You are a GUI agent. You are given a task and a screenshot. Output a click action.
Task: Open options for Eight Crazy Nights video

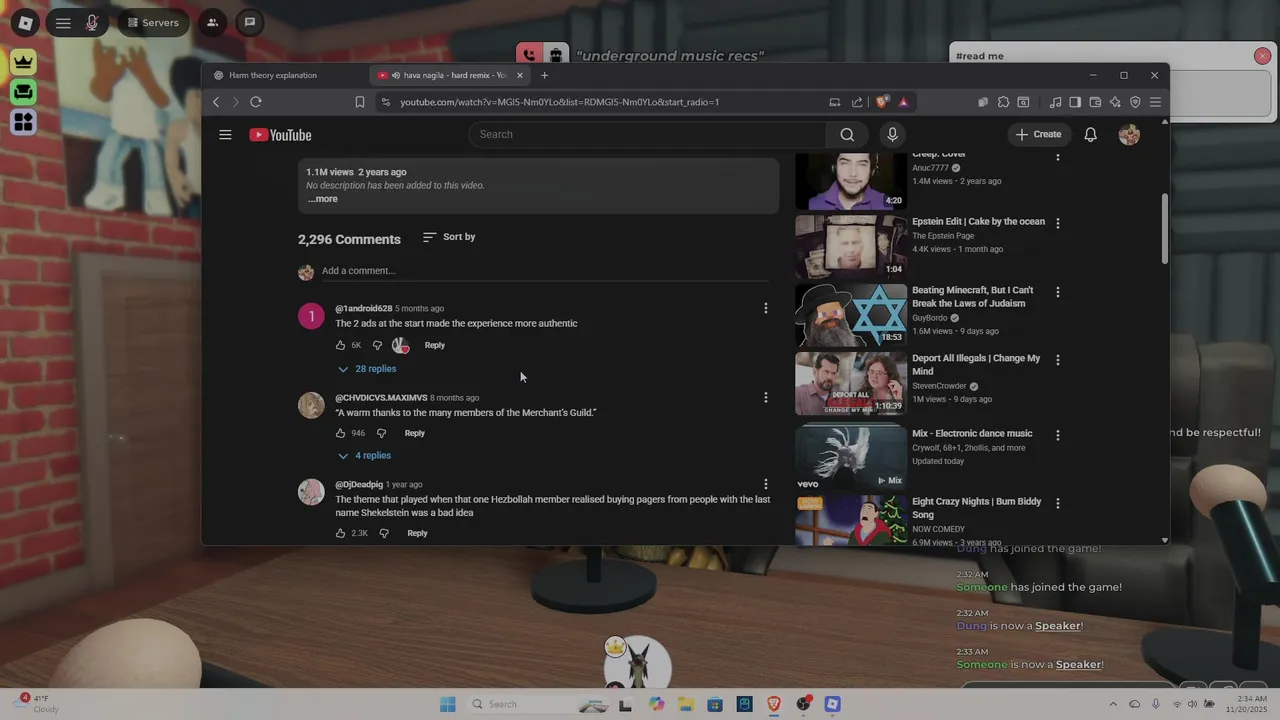tap(1057, 503)
